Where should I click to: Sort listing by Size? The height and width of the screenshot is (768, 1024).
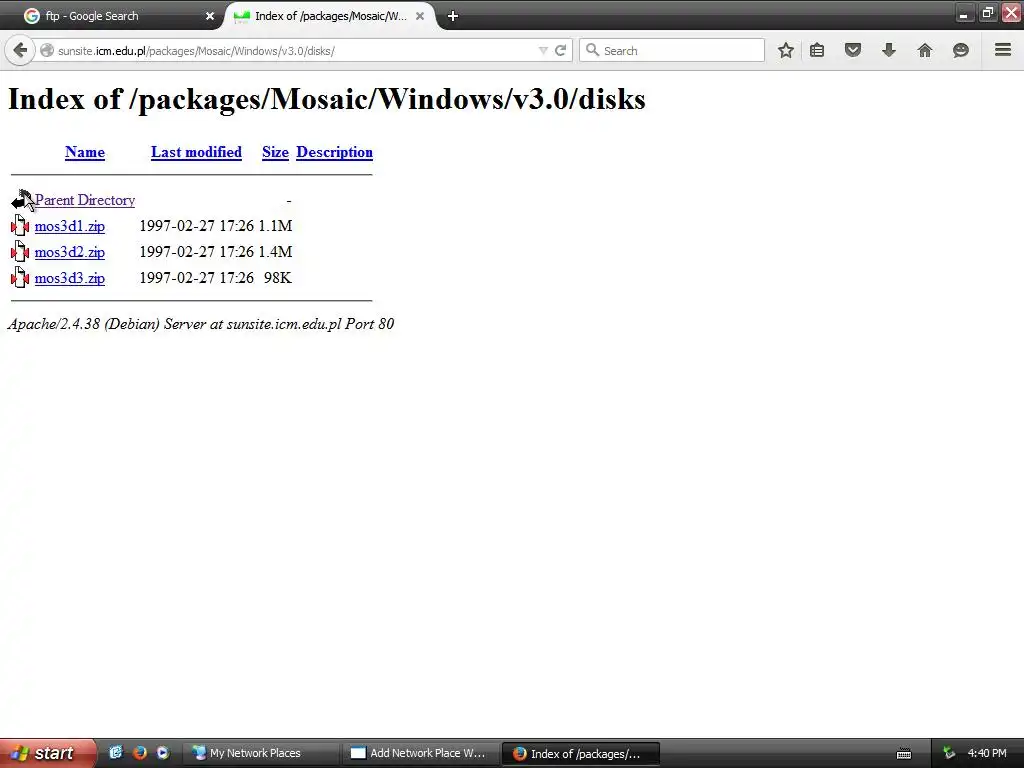click(275, 152)
